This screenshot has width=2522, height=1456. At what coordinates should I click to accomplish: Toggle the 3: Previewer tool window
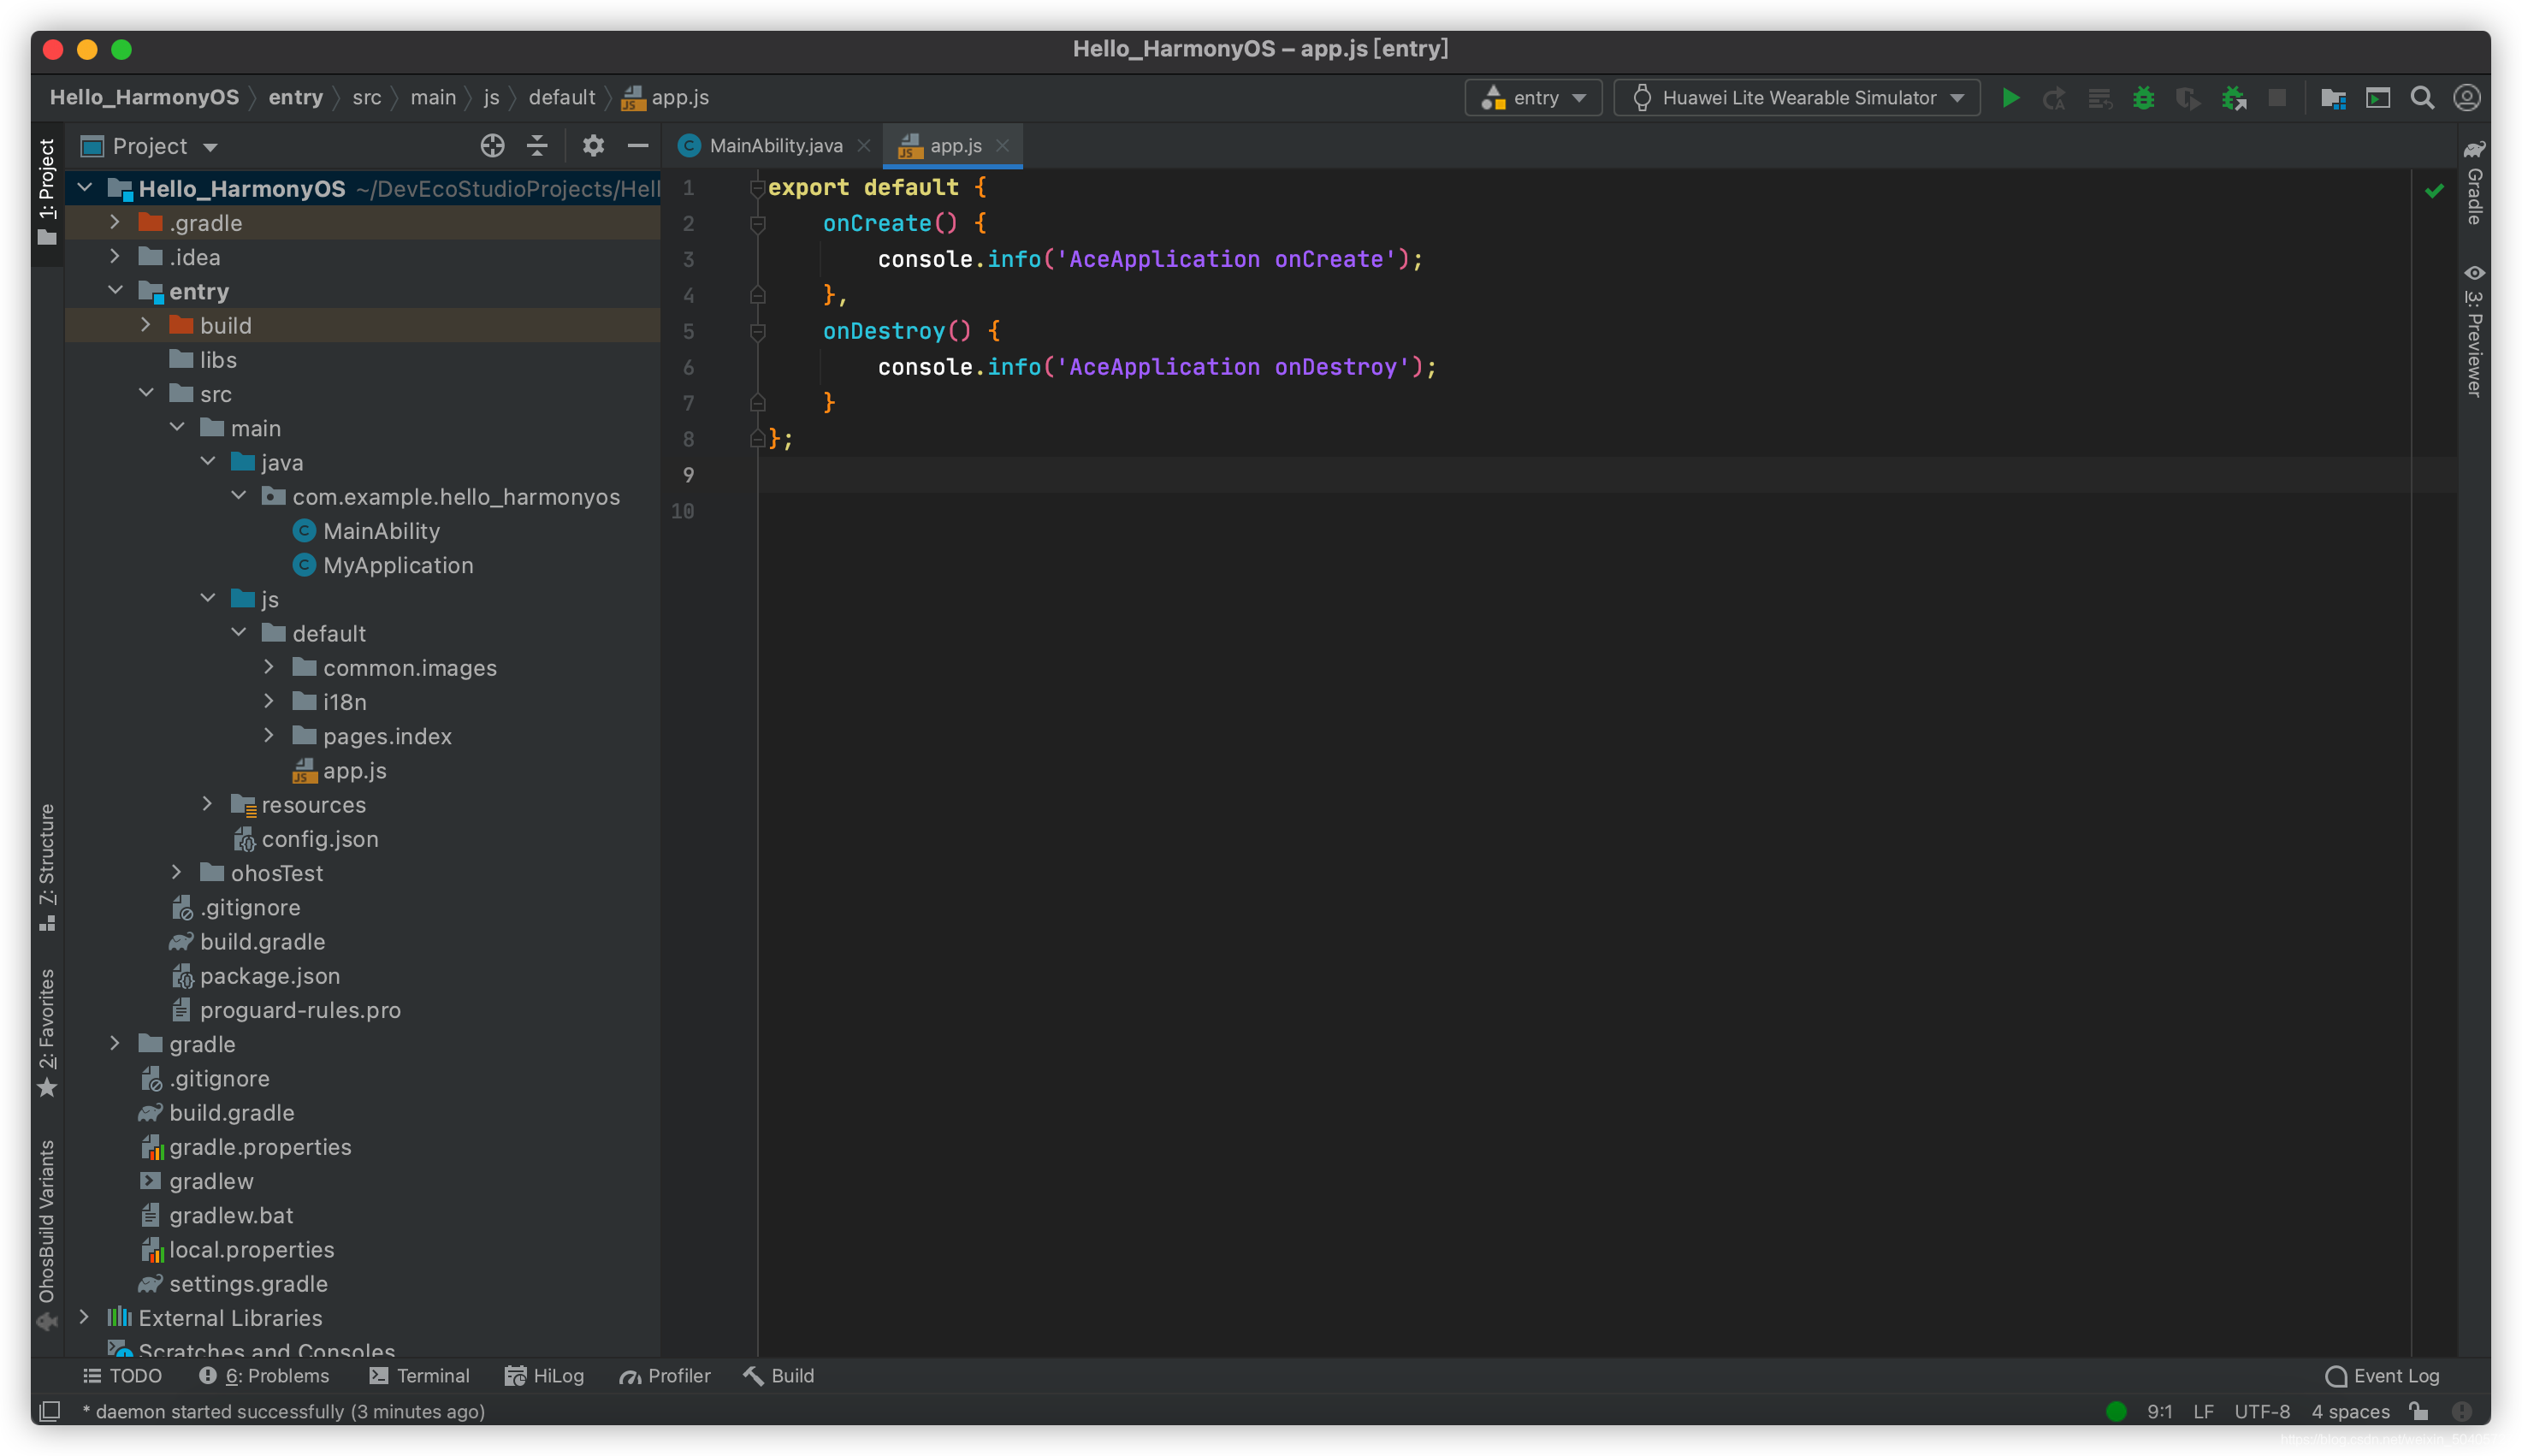pyautogui.click(x=2474, y=330)
